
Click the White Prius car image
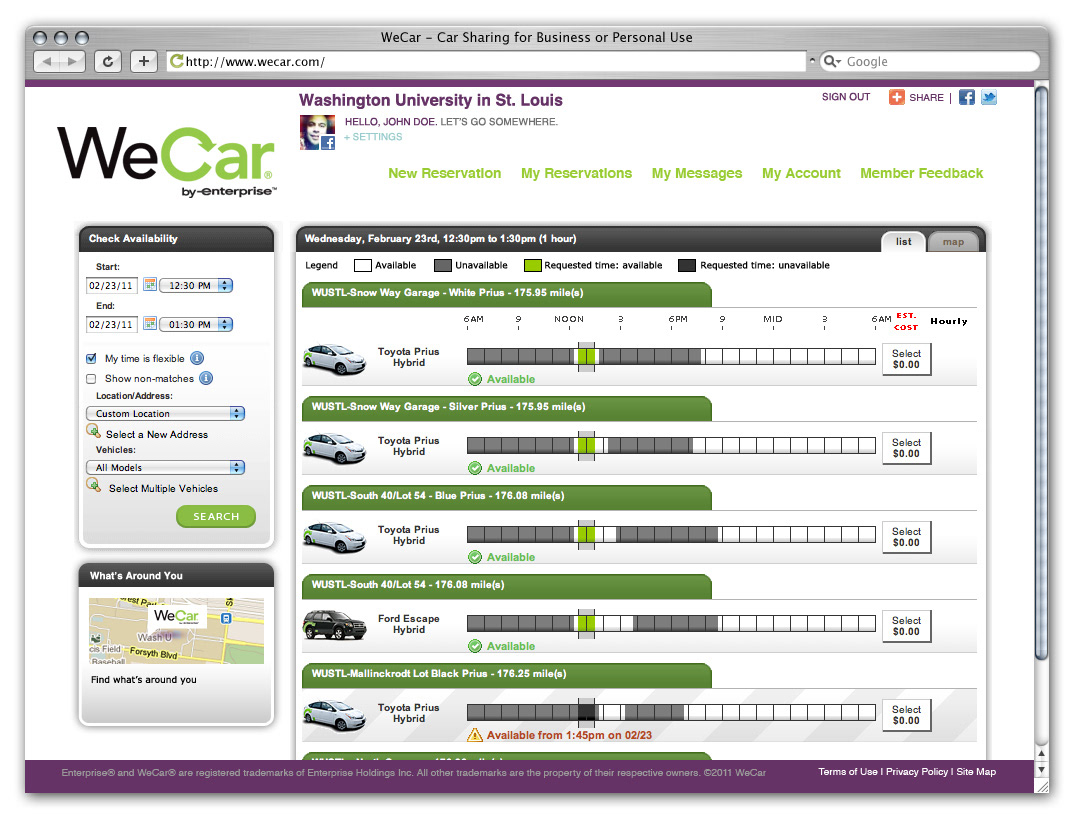pos(335,359)
